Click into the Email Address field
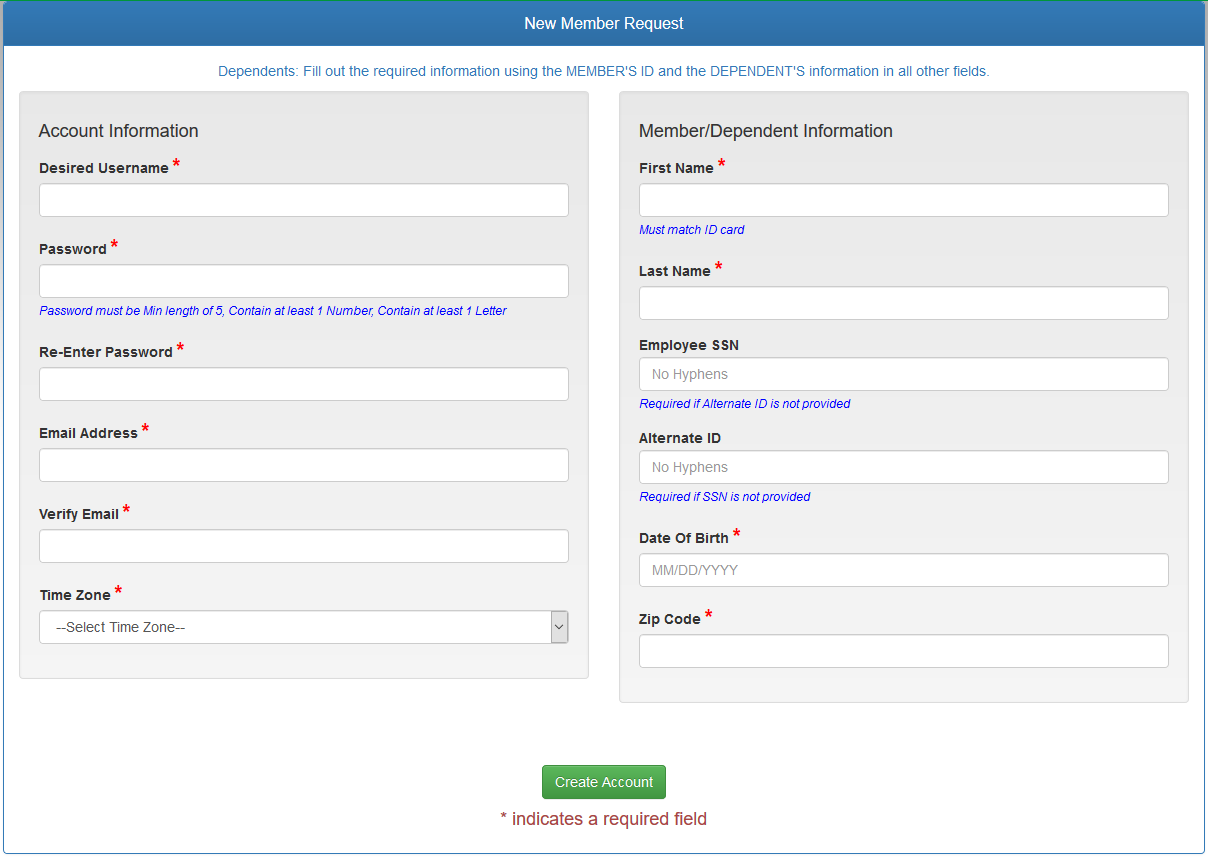Viewport: 1208px width, 859px height. click(304, 465)
